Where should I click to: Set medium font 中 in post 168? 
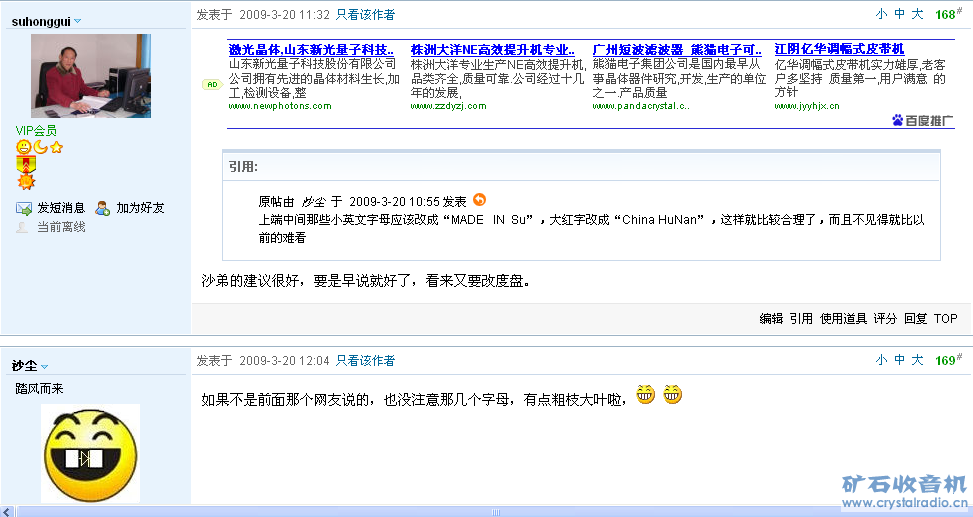click(900, 14)
